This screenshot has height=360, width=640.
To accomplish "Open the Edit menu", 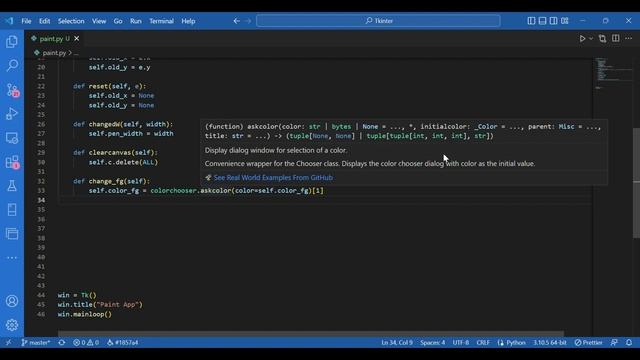I will tap(44, 21).
